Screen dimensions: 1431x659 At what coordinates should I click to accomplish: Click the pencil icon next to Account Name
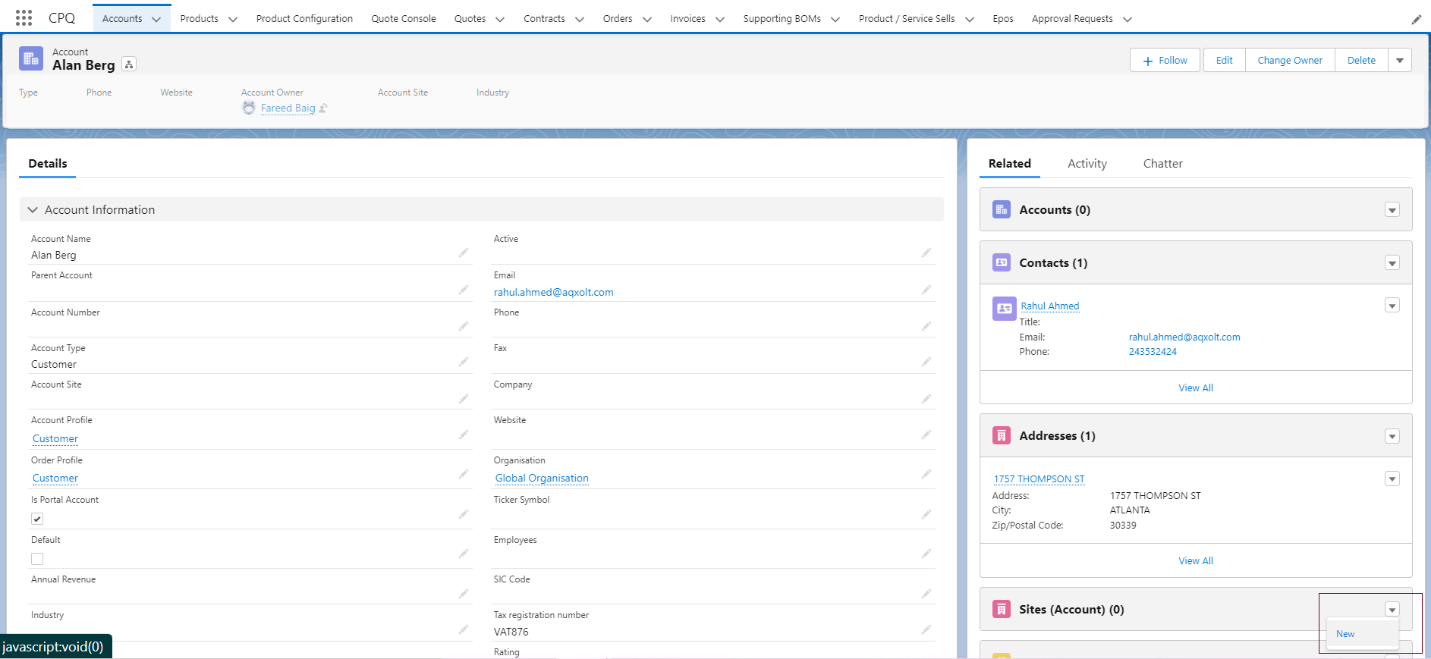point(463,253)
